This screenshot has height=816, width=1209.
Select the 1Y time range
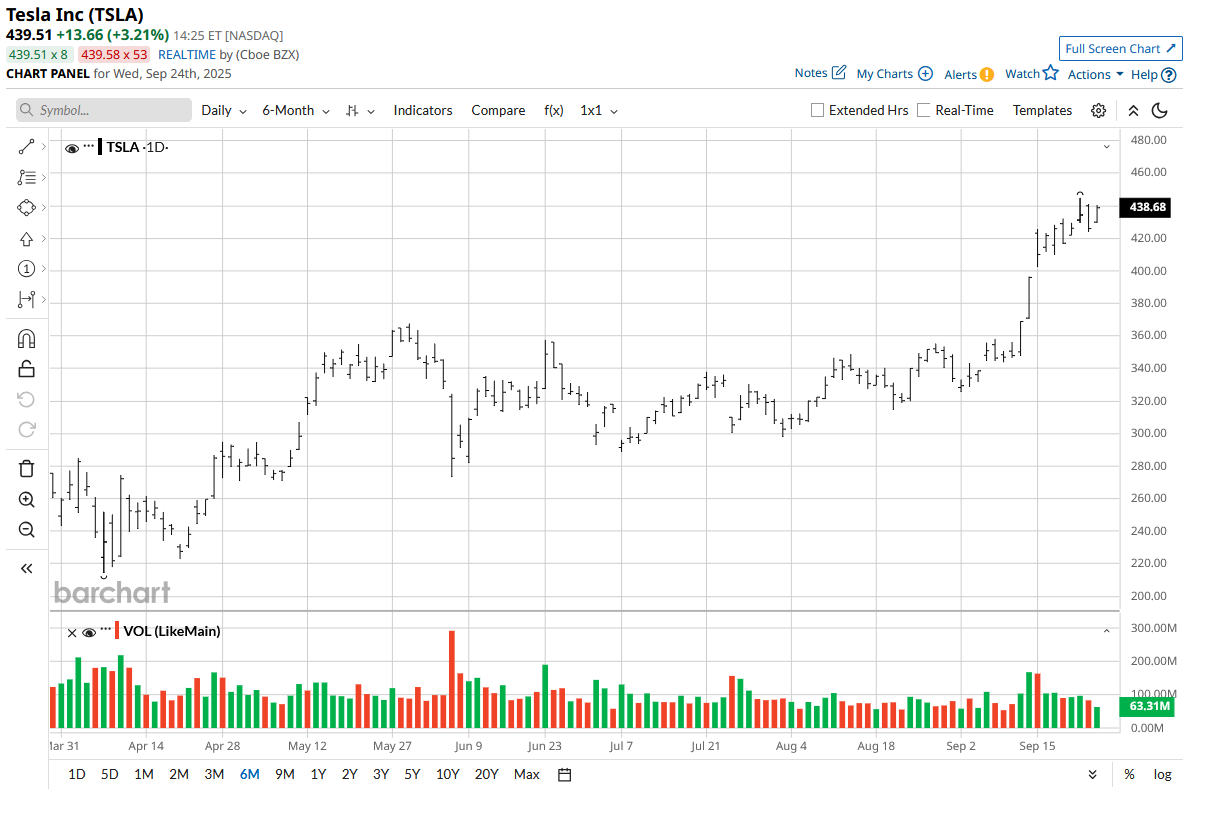(318, 774)
